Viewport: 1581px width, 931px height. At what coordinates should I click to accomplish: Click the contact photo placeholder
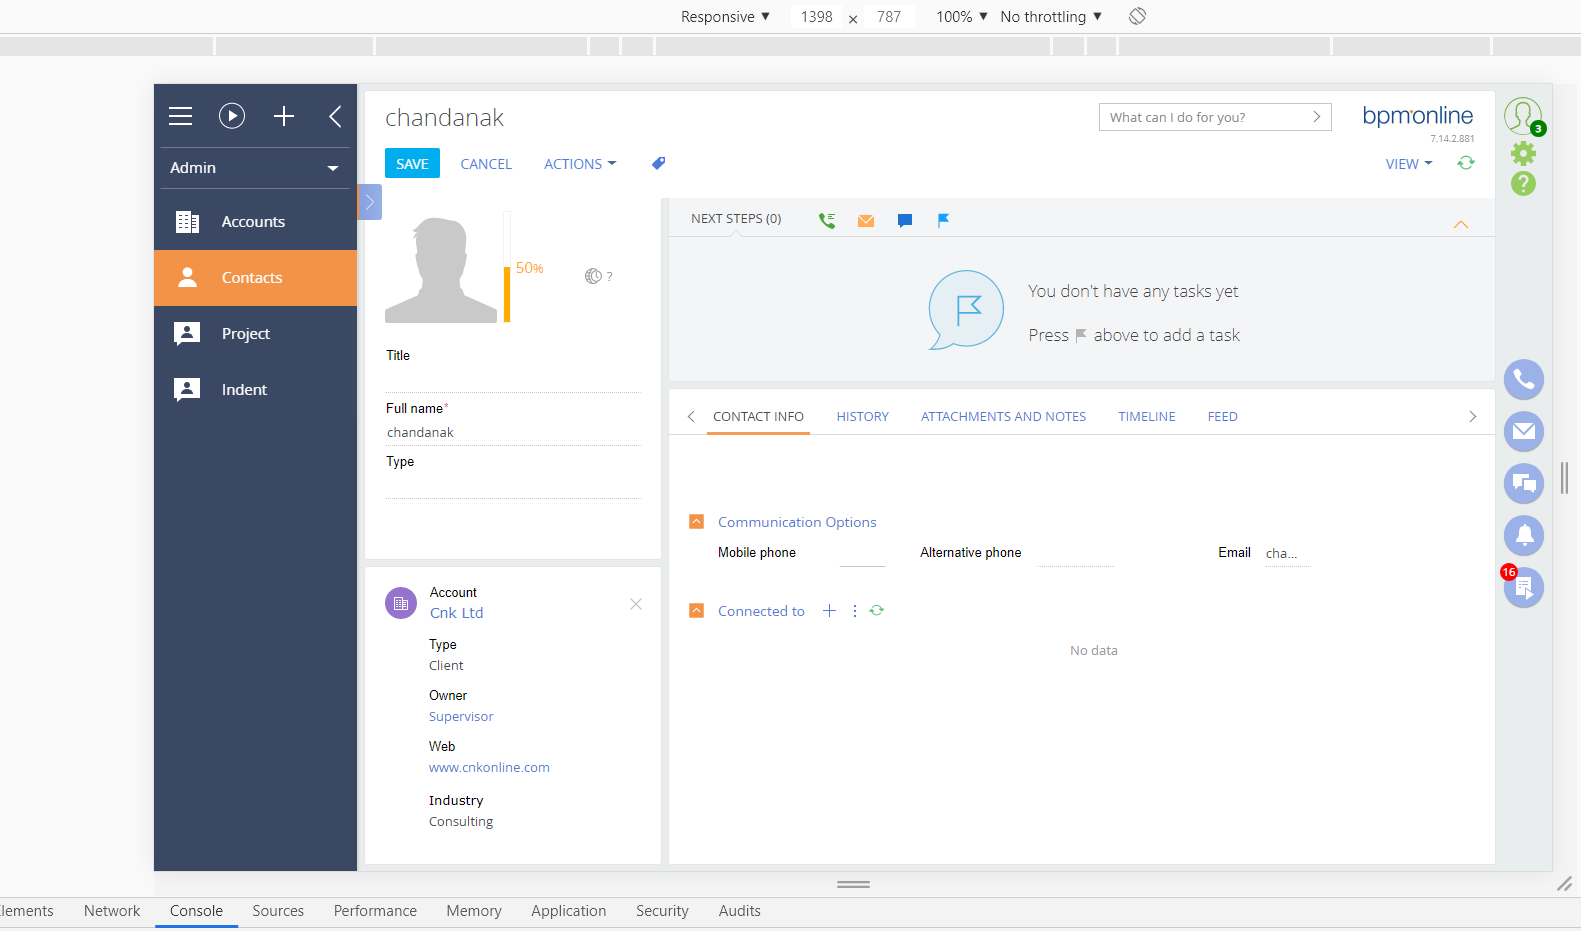(441, 270)
